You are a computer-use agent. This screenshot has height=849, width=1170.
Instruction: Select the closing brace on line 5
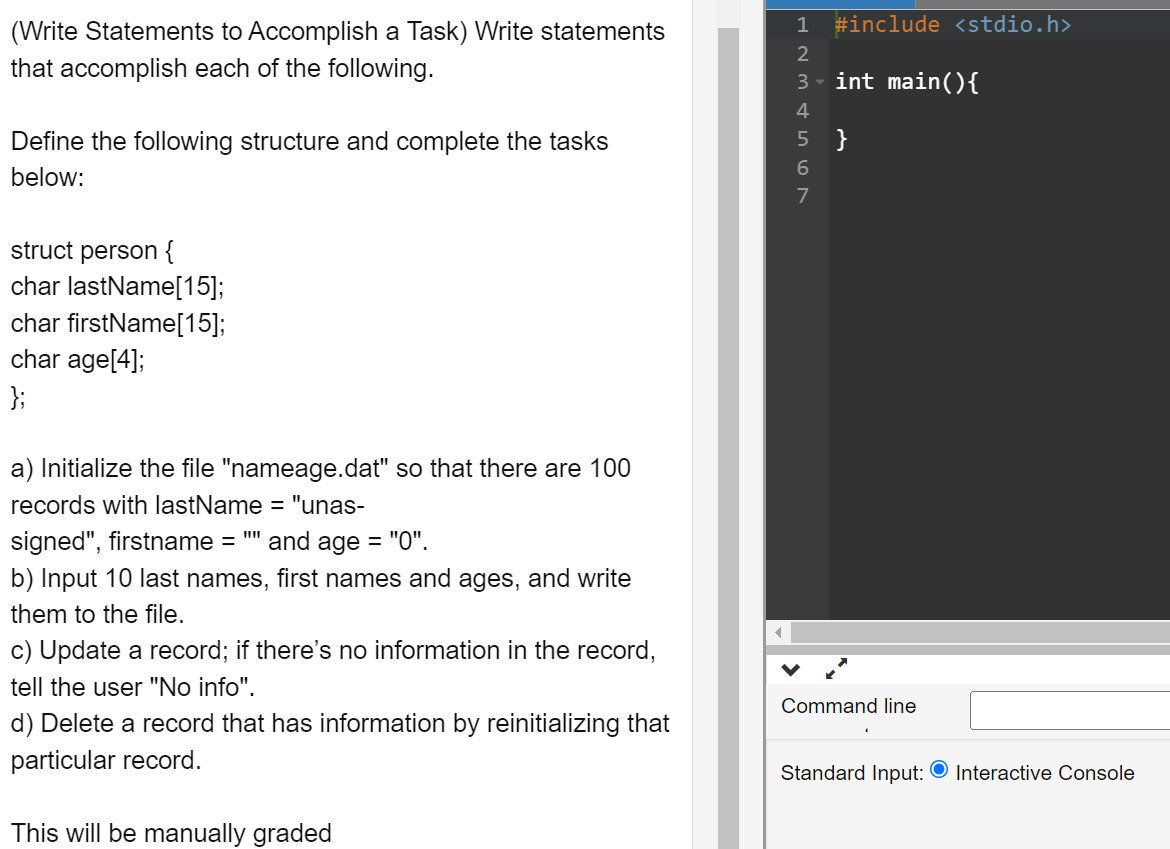[843, 139]
